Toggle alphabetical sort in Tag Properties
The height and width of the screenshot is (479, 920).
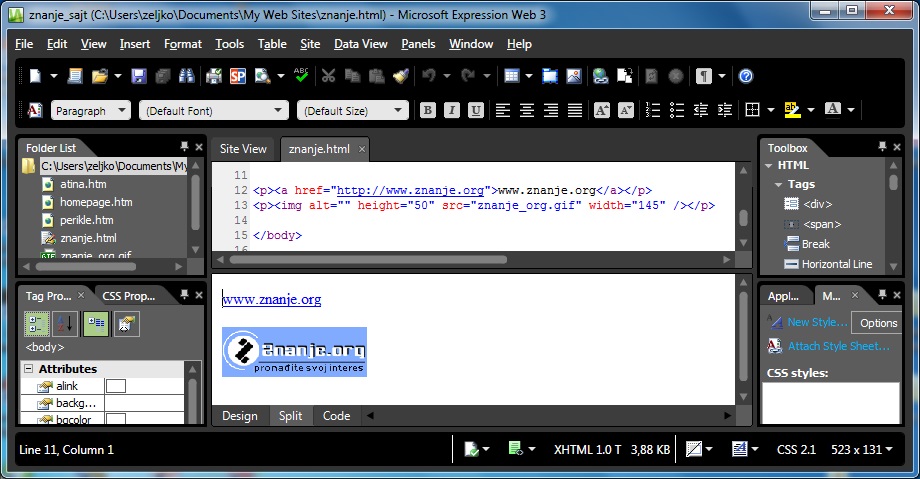(64, 324)
